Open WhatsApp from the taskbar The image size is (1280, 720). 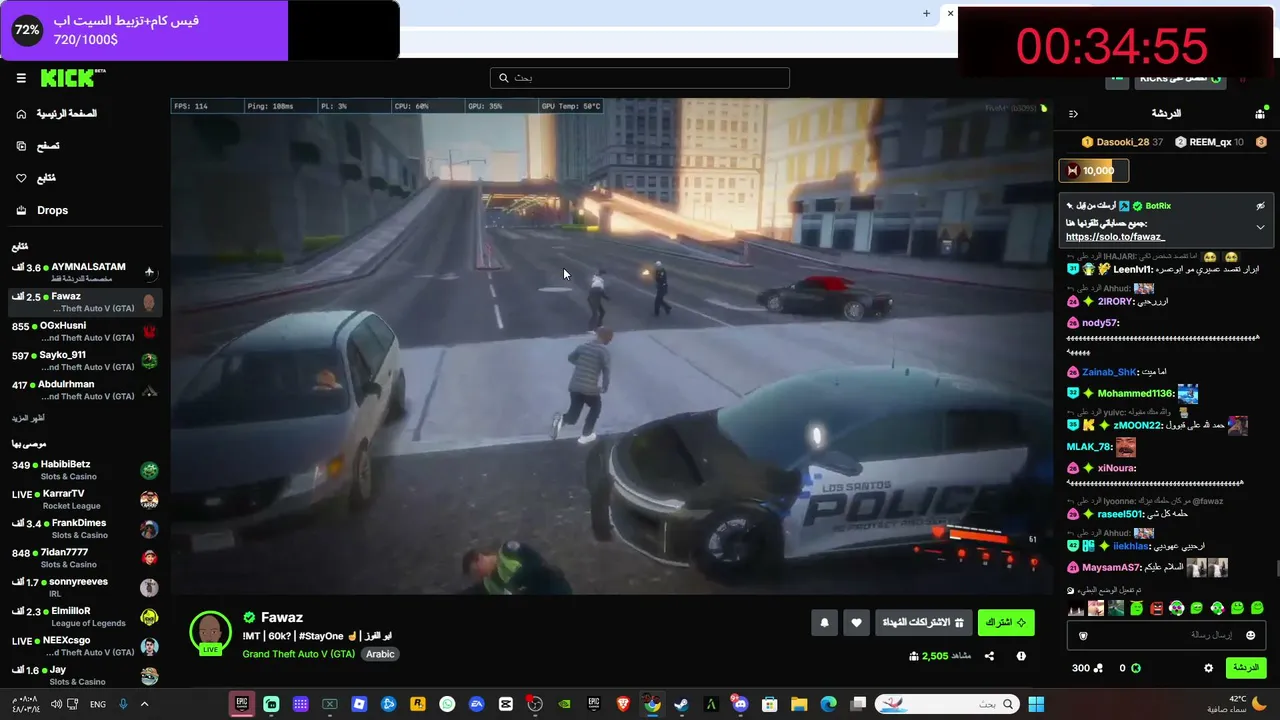click(x=447, y=704)
